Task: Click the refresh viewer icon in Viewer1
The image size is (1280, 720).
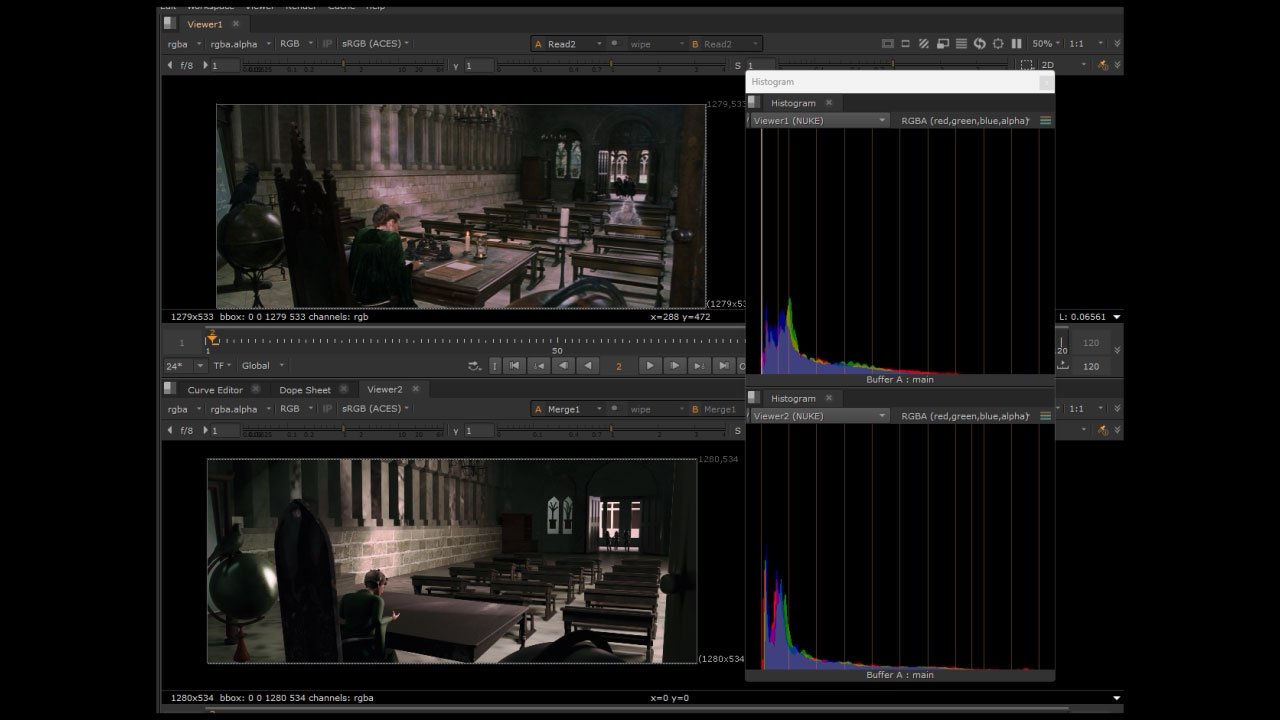Action: [979, 44]
